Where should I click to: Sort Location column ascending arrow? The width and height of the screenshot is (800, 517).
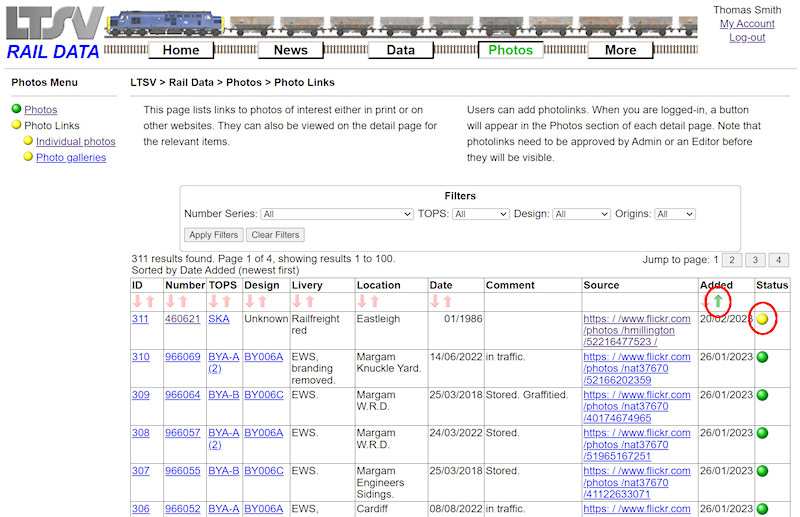click(x=374, y=301)
